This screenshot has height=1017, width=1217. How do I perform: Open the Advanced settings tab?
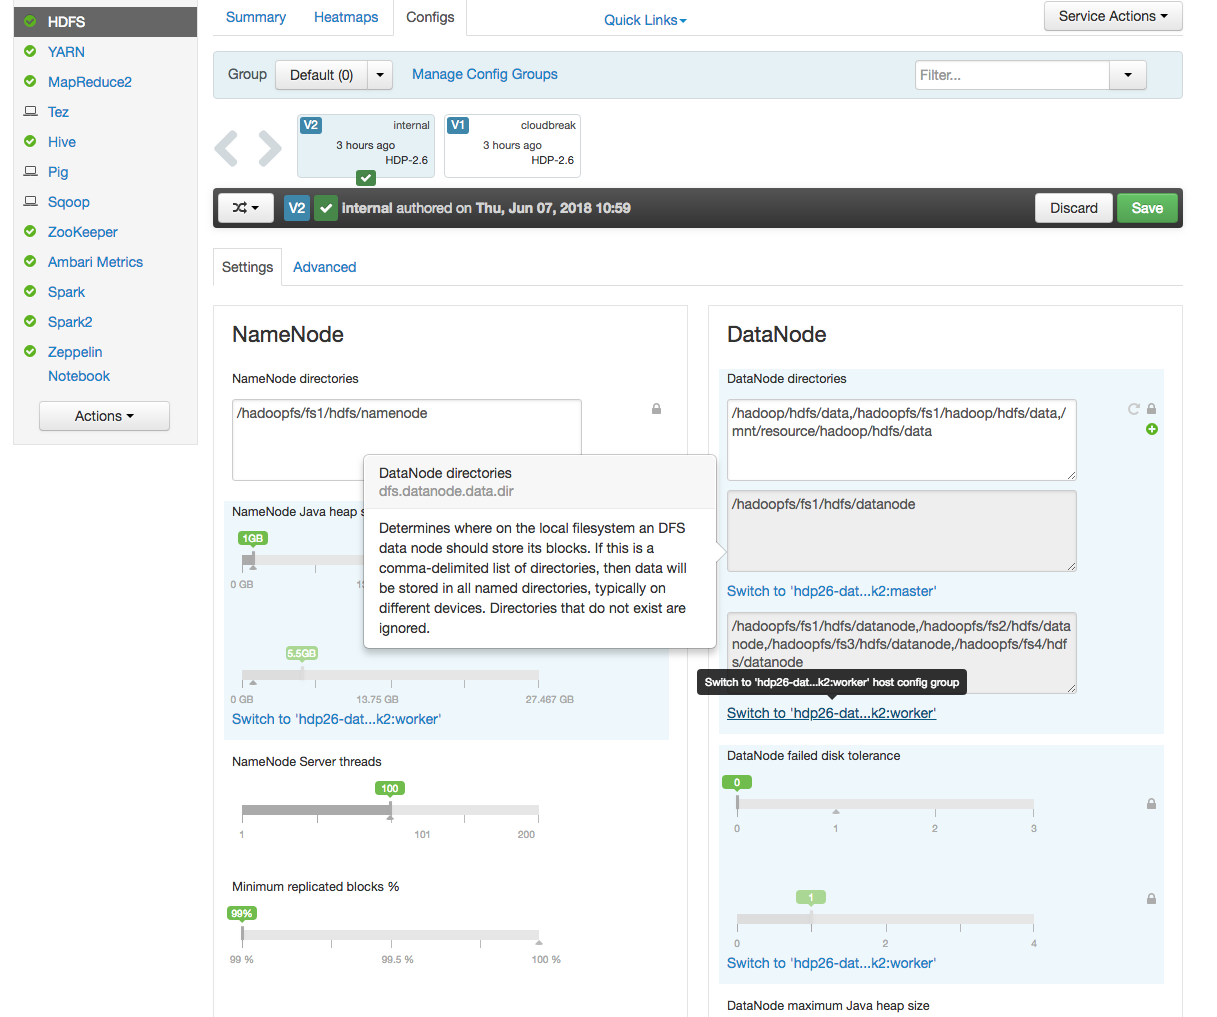click(325, 267)
